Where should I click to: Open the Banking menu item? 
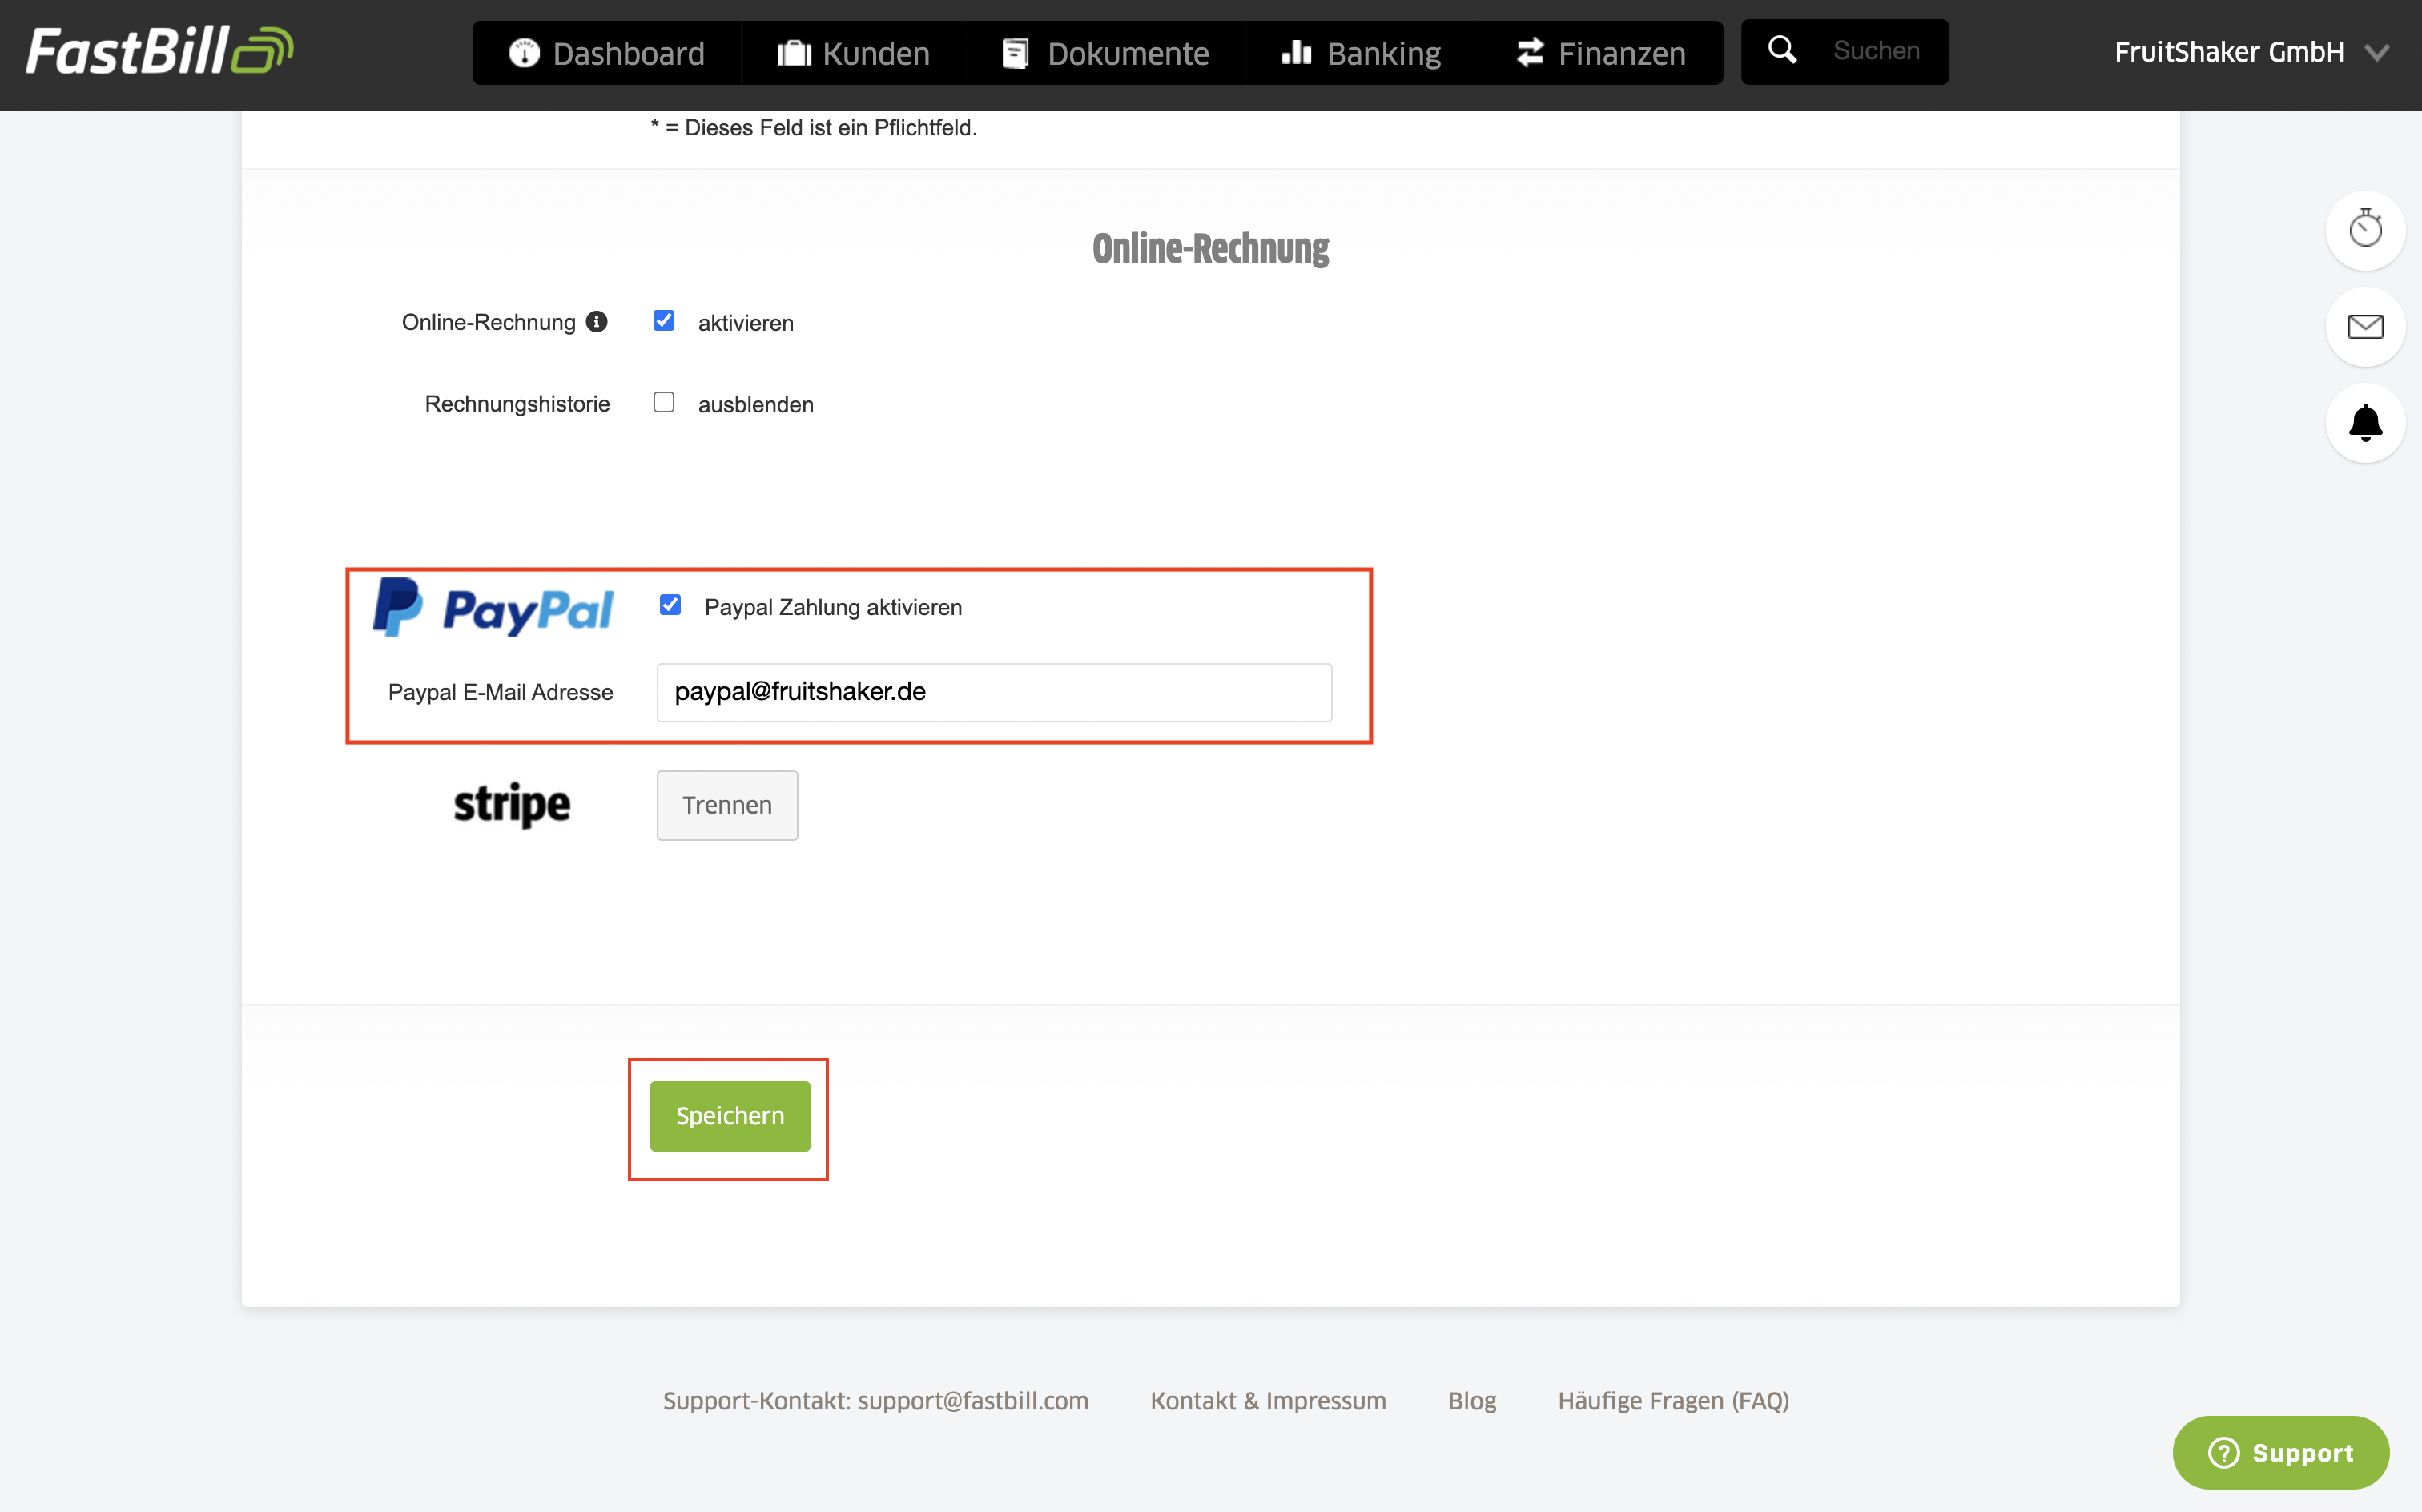coord(1361,53)
